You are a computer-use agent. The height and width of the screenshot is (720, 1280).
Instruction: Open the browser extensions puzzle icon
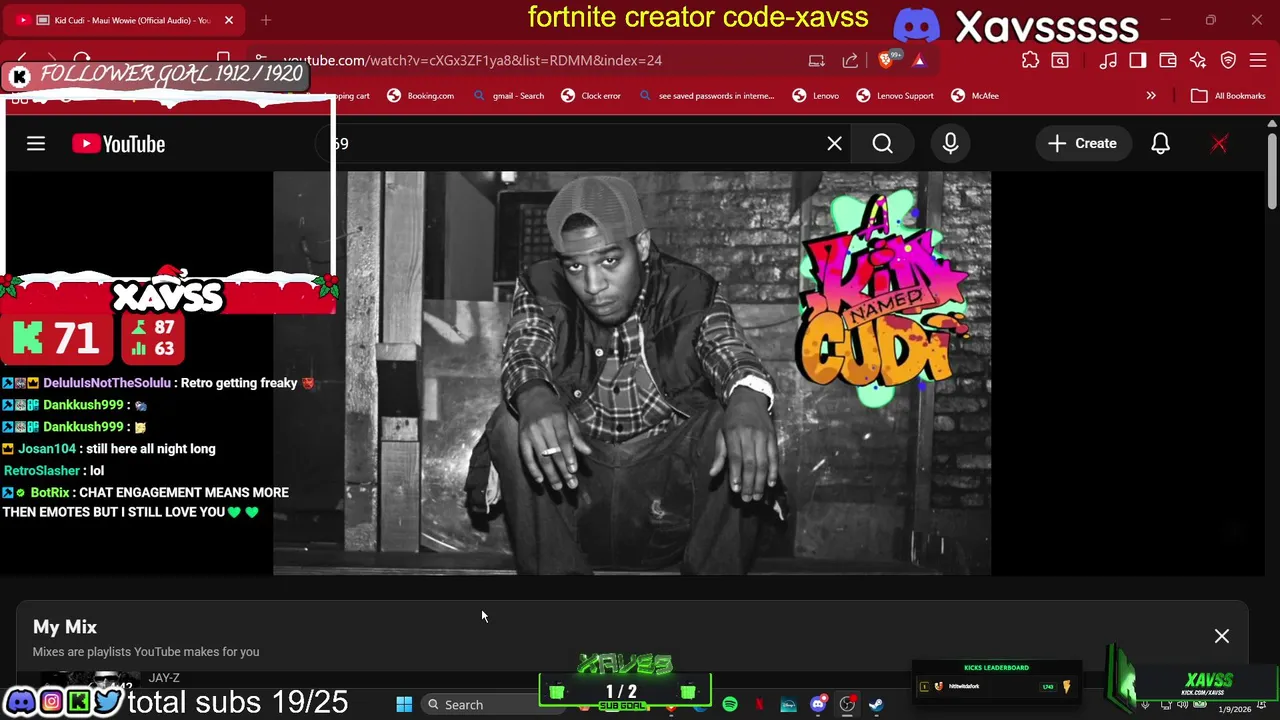click(x=1030, y=60)
